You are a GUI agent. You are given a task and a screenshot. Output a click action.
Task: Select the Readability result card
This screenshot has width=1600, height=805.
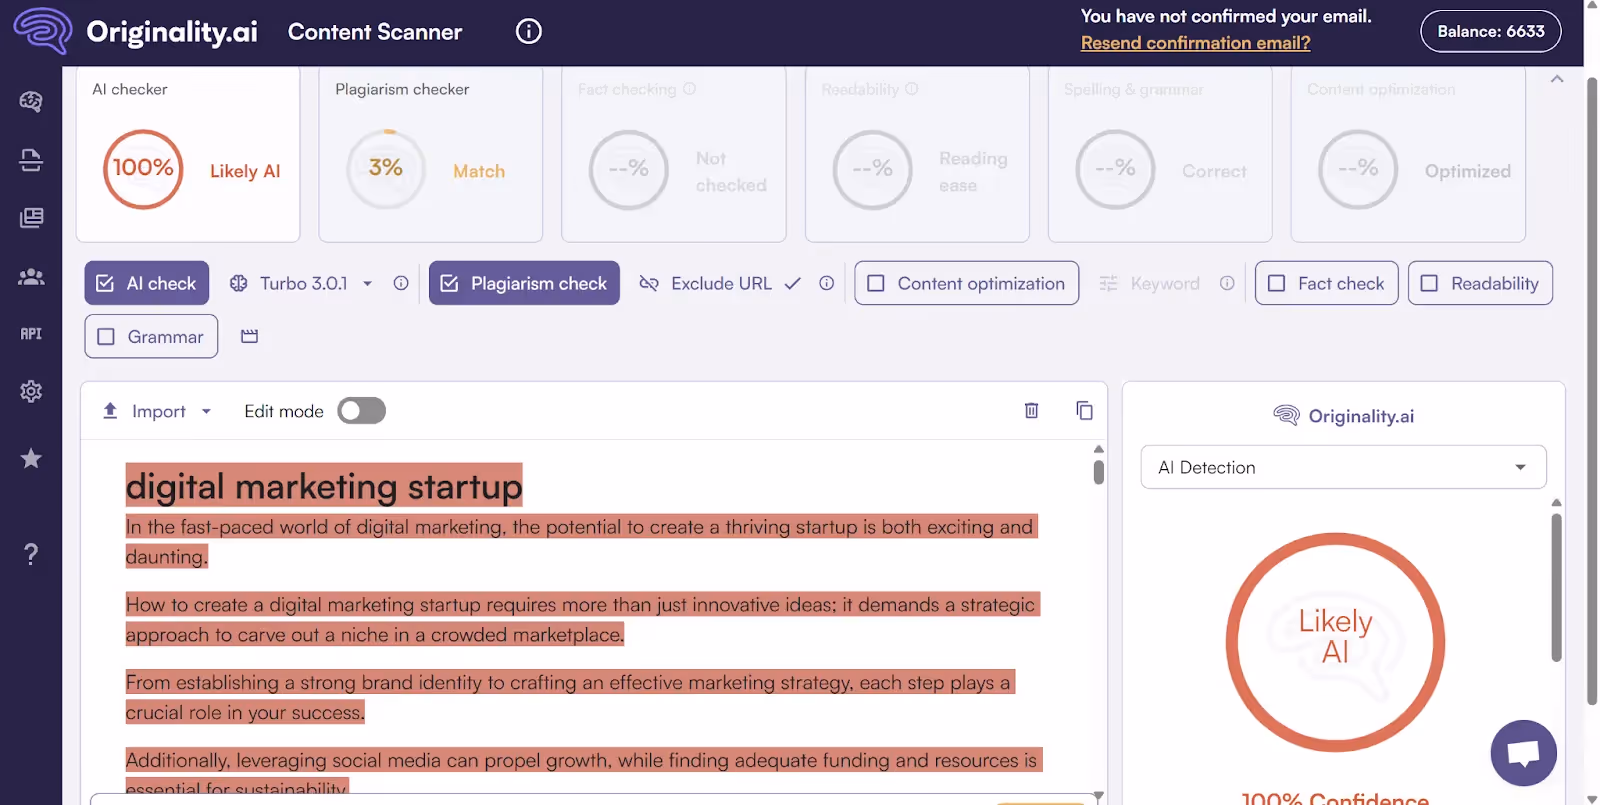coord(917,154)
